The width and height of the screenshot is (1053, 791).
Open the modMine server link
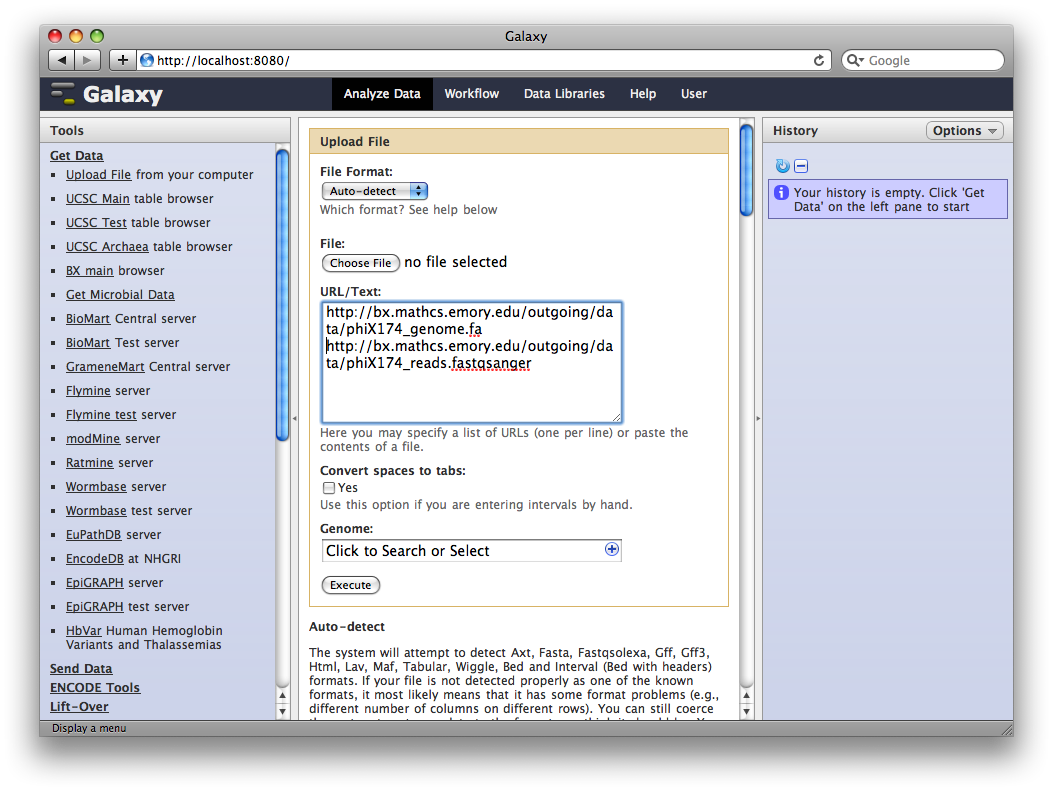coord(93,439)
